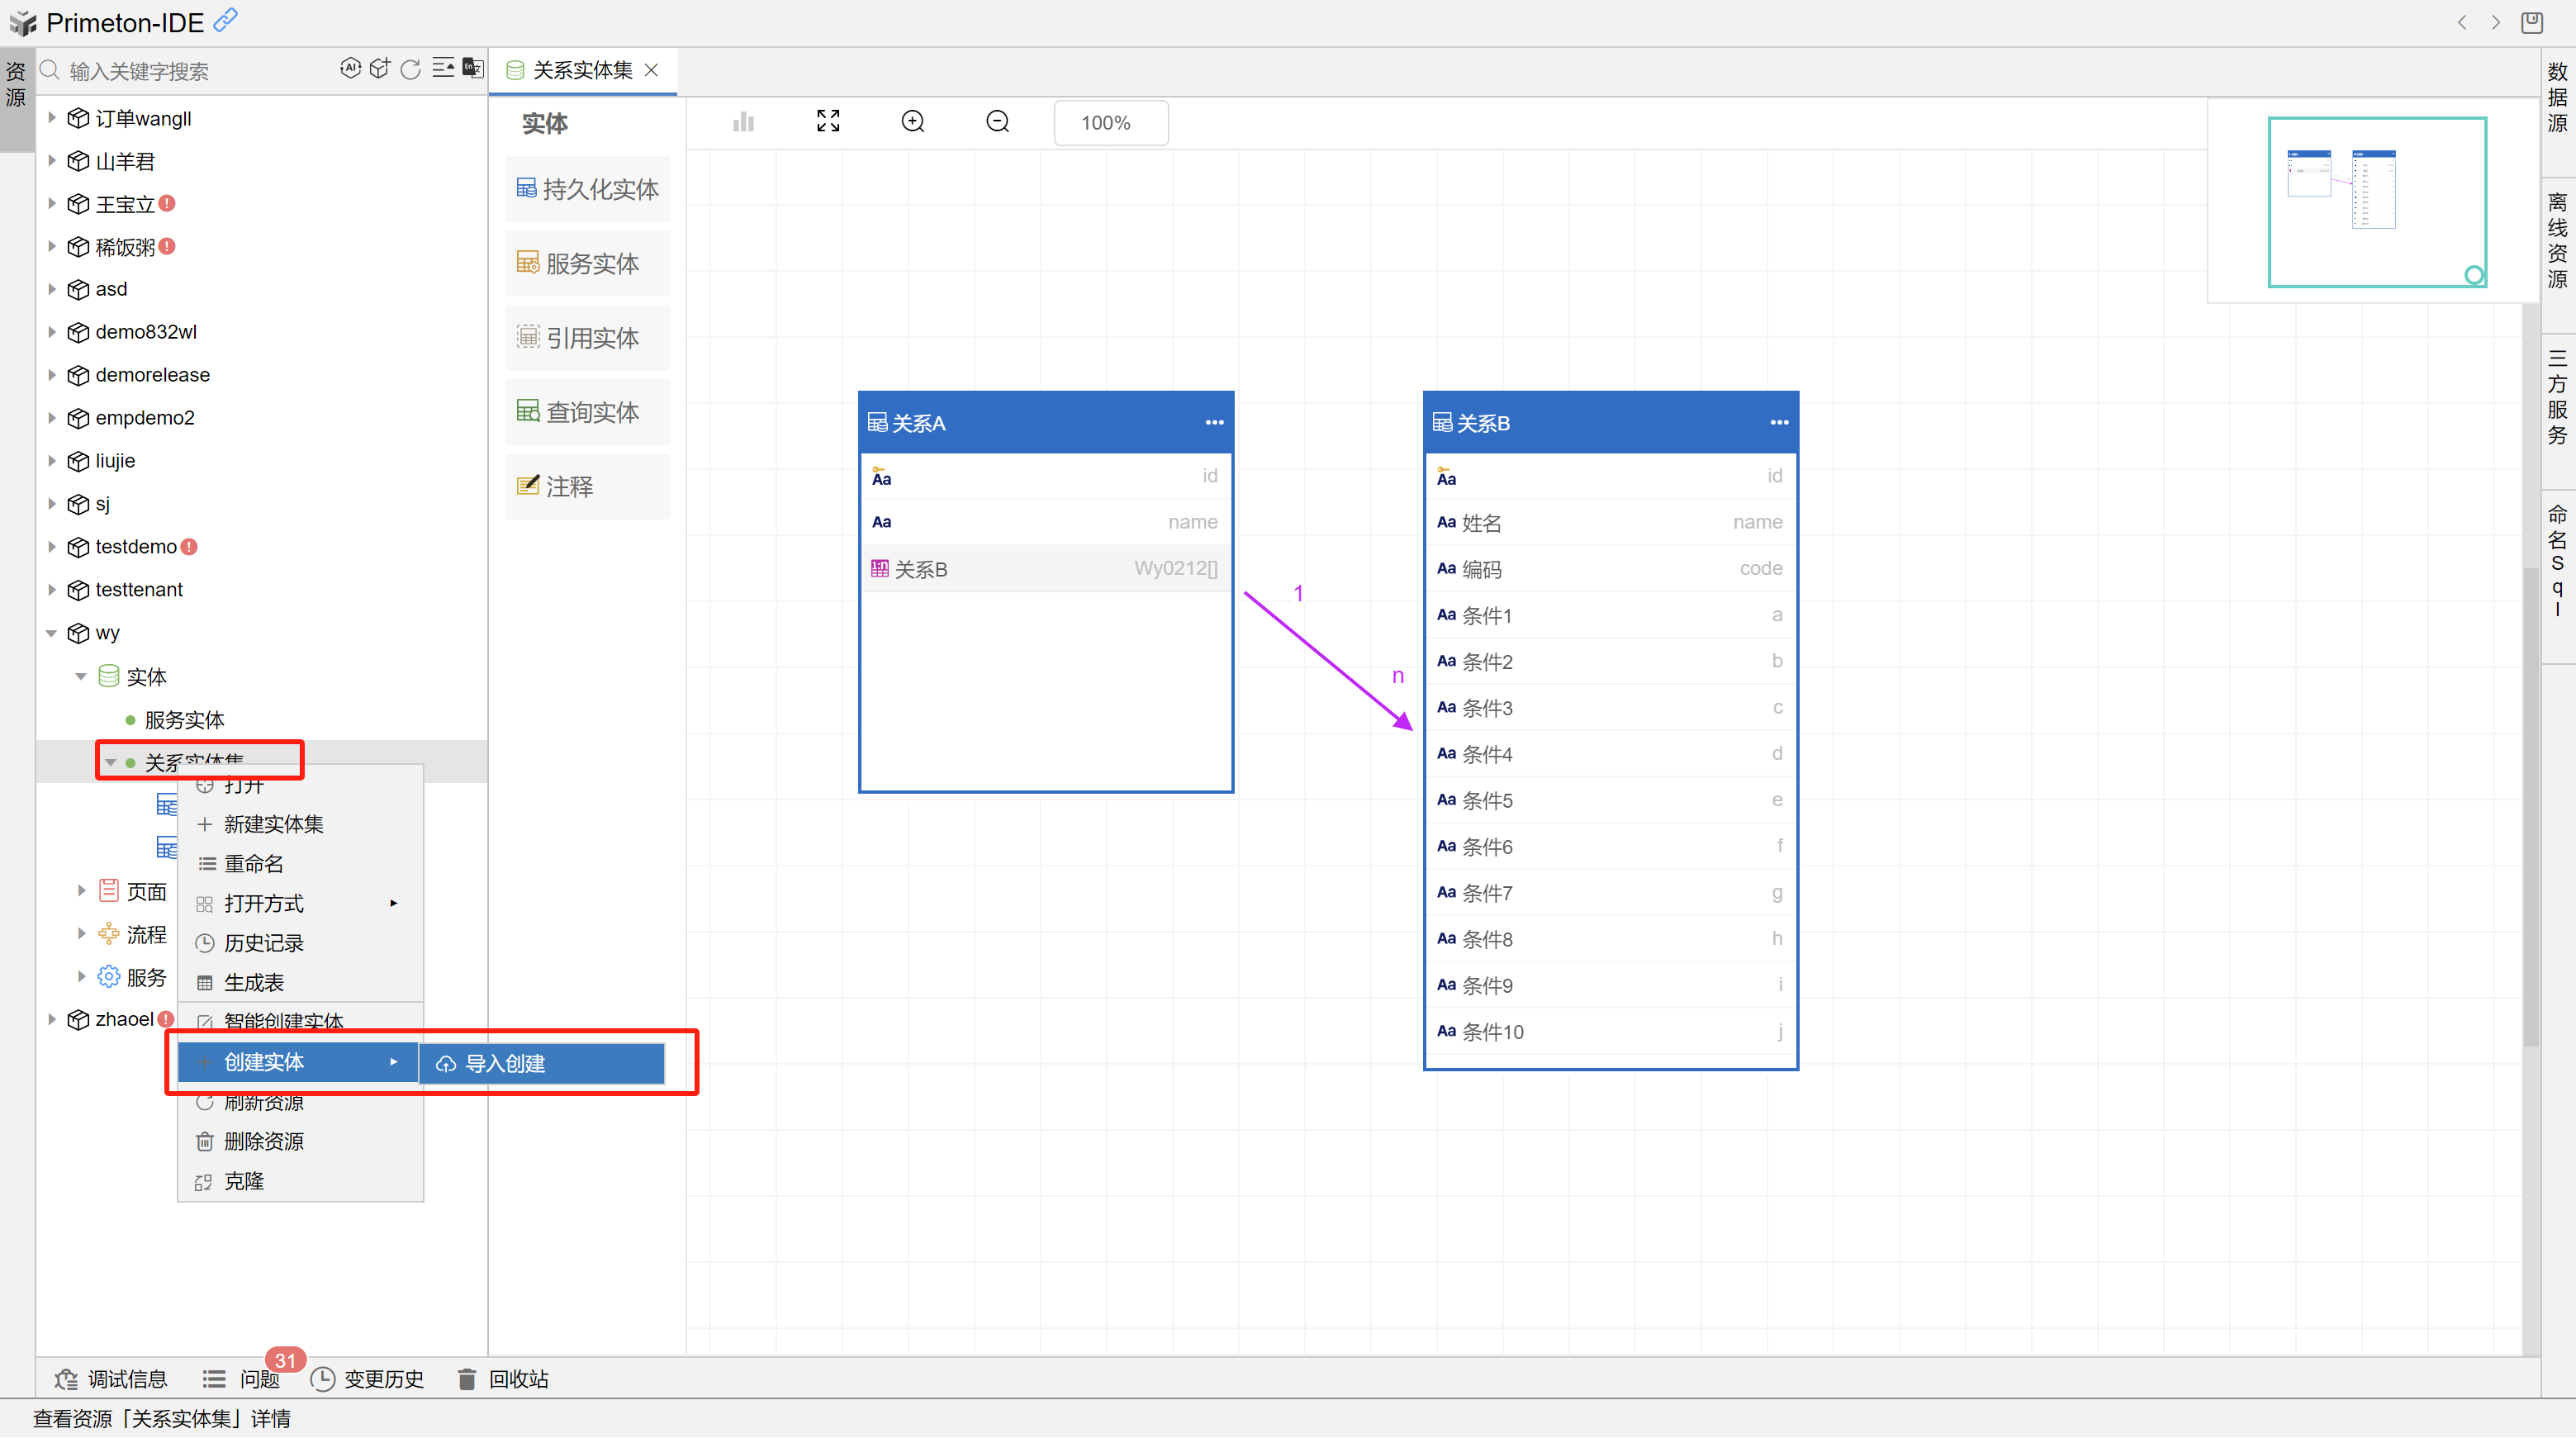Collapse the wy project tree node

[52, 633]
